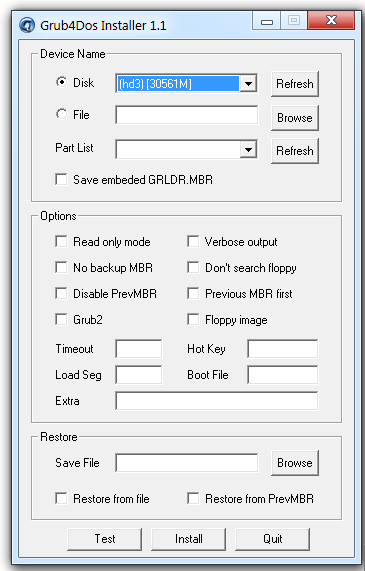Toggle Floppy image checkbox
365x571 pixels.
pyautogui.click(x=193, y=319)
